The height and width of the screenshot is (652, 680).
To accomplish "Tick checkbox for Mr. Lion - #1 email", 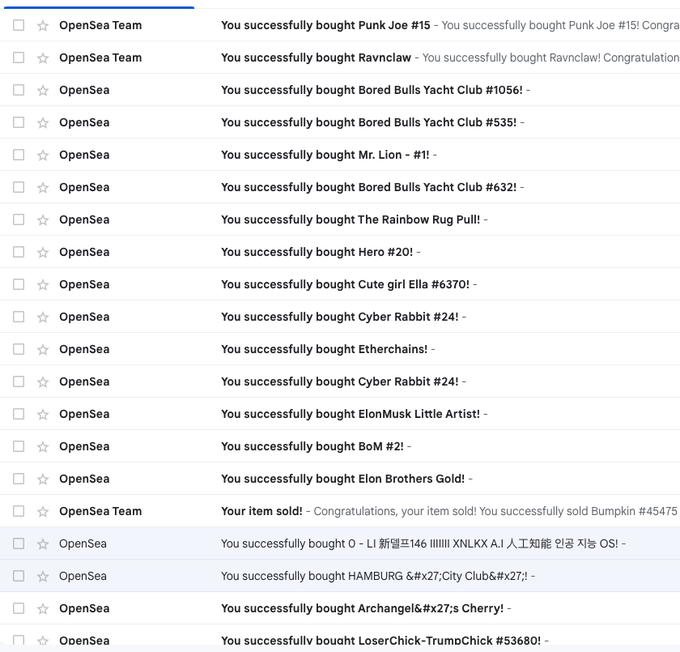I will pos(19,154).
